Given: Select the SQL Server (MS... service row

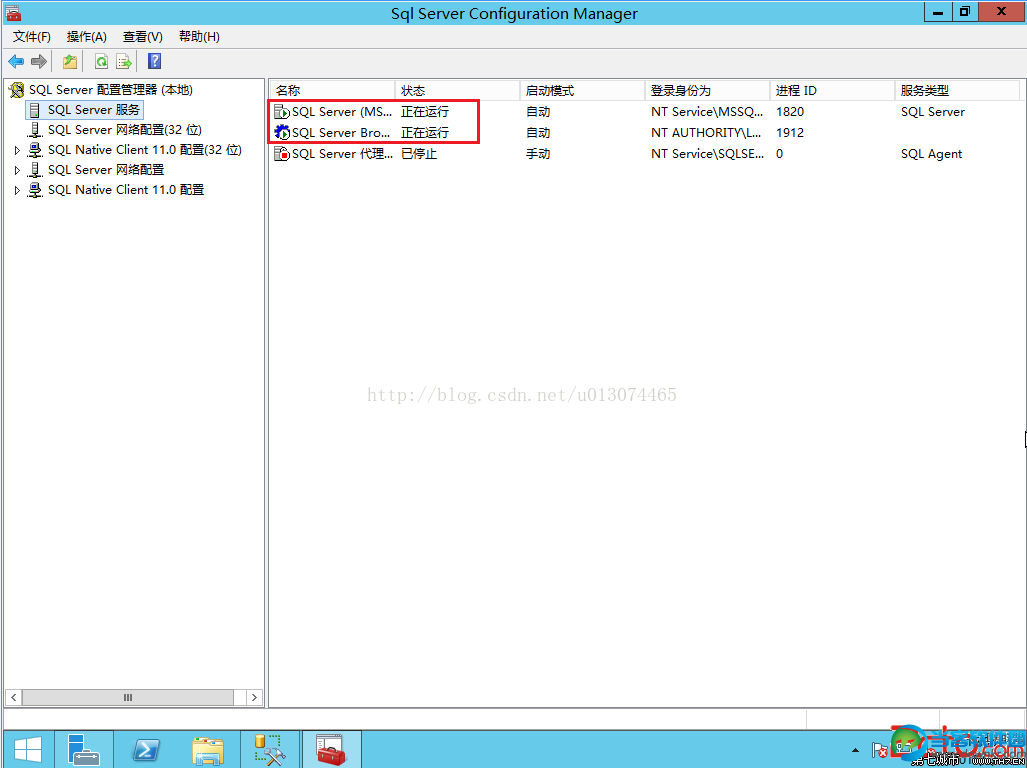Looking at the screenshot, I should pyautogui.click(x=645, y=112).
